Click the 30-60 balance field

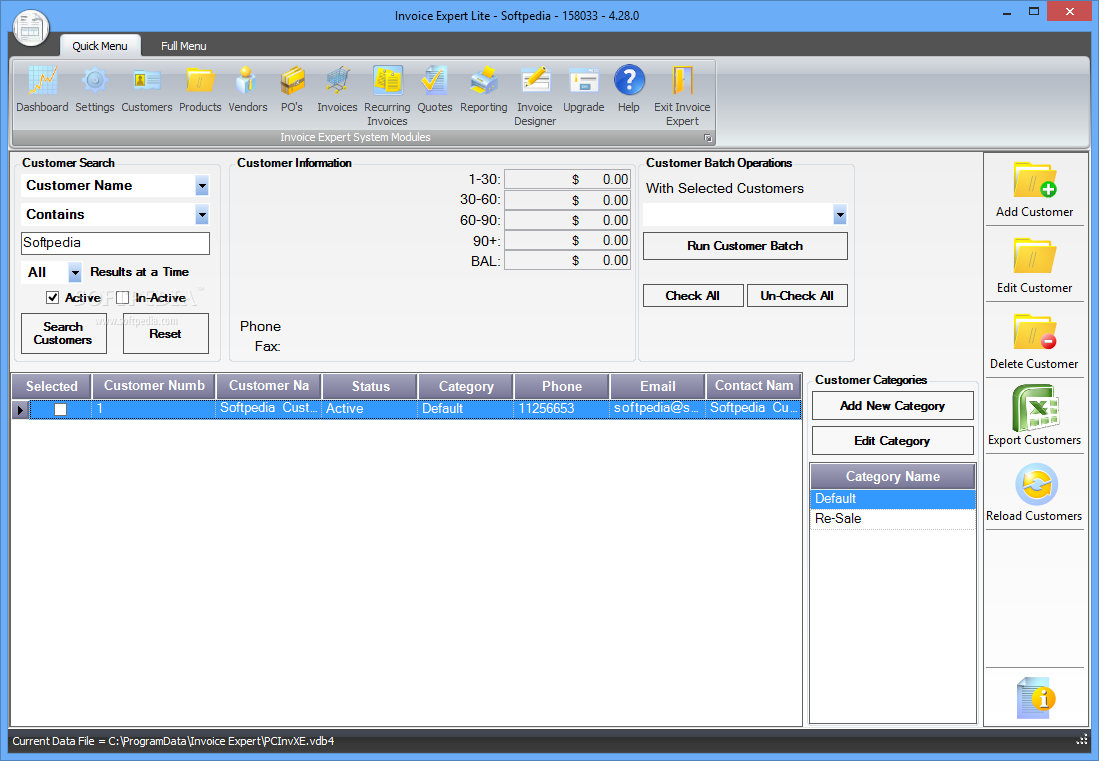point(567,200)
